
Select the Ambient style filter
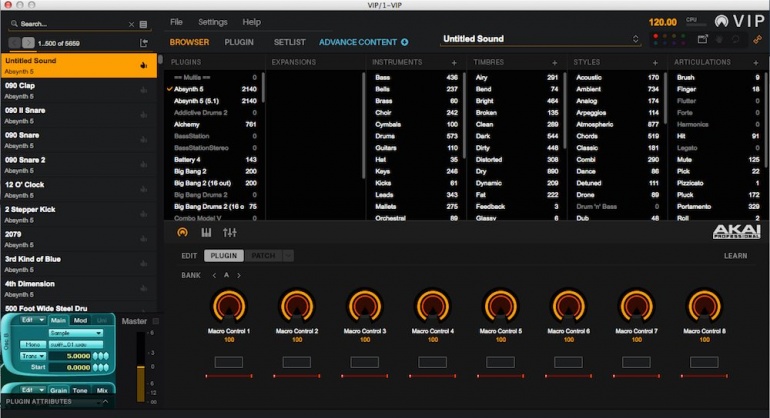pyautogui.click(x=617, y=89)
